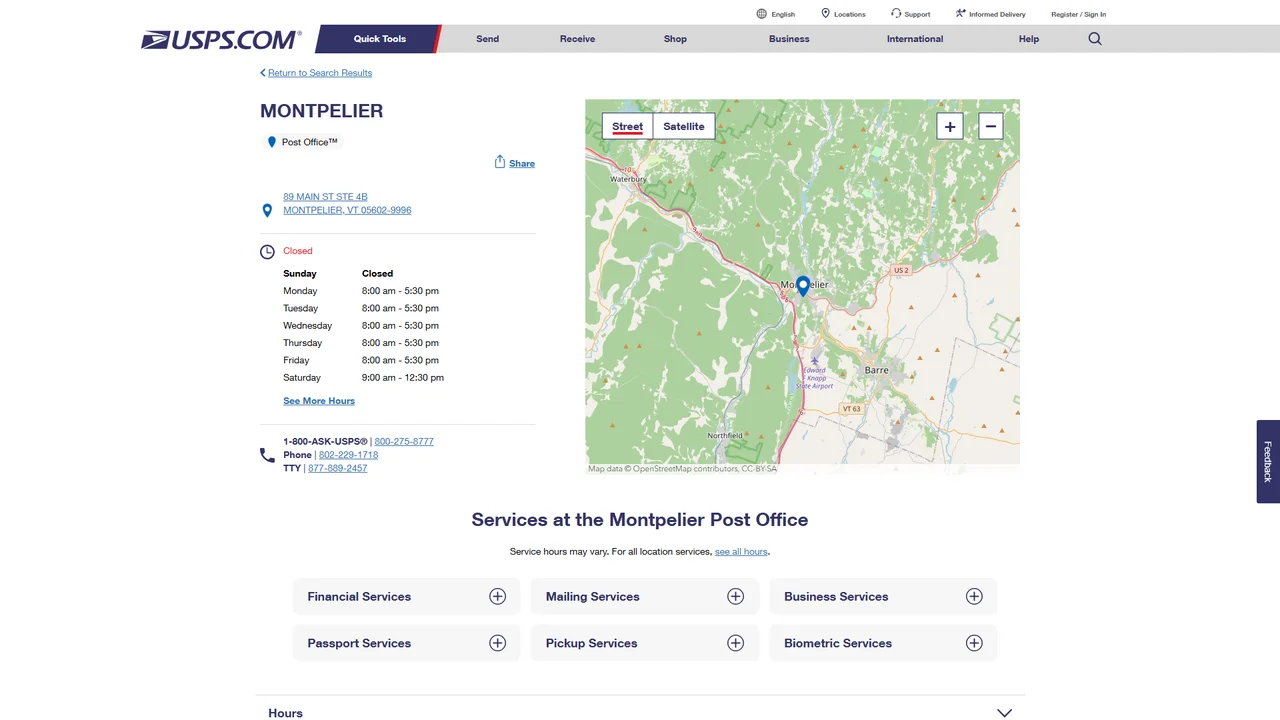Open the Business menu
The image size is (1280, 720).
pyautogui.click(x=789, y=39)
